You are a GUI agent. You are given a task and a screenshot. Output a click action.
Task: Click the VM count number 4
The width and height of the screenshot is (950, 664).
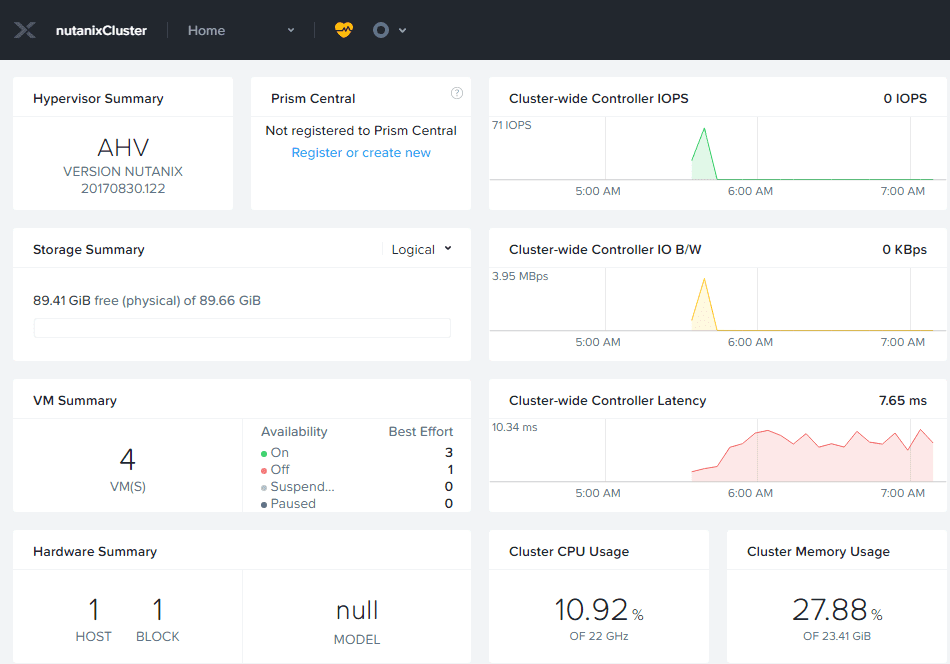coord(127,460)
